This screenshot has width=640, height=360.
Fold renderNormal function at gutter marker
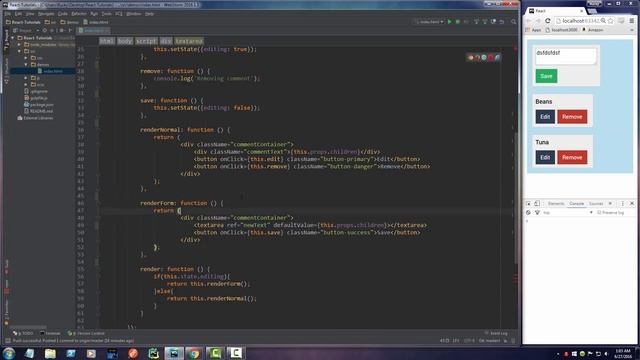coord(97,130)
